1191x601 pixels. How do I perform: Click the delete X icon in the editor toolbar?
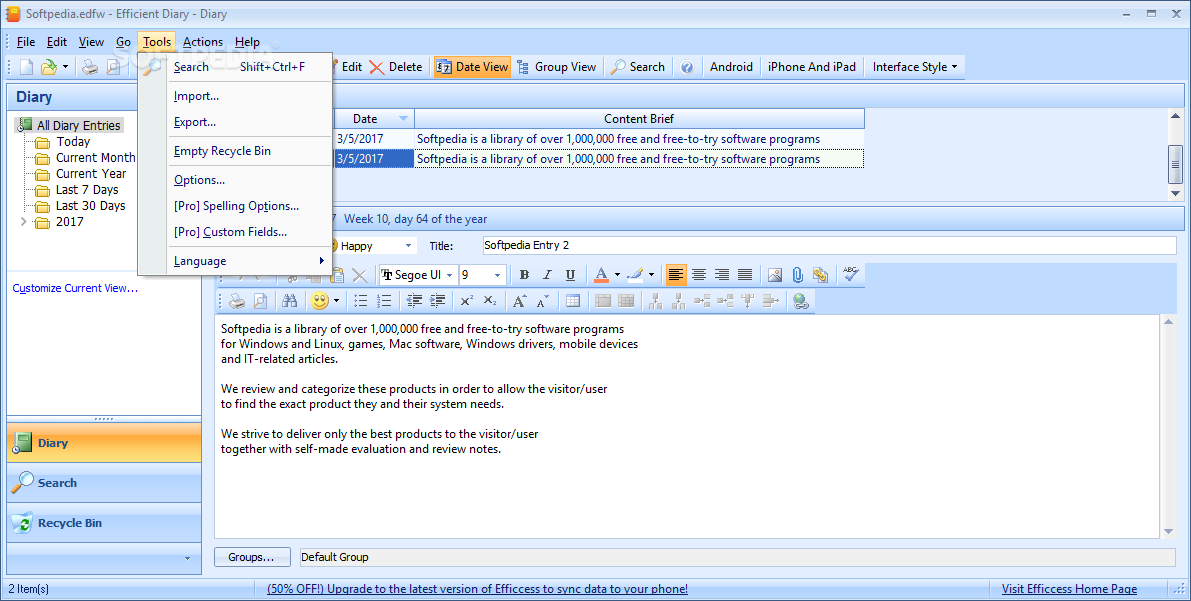pos(360,275)
